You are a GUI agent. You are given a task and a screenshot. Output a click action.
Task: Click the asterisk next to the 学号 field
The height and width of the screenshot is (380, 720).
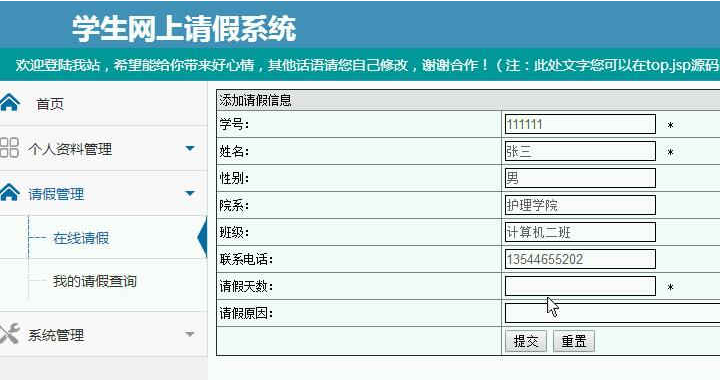(670, 125)
